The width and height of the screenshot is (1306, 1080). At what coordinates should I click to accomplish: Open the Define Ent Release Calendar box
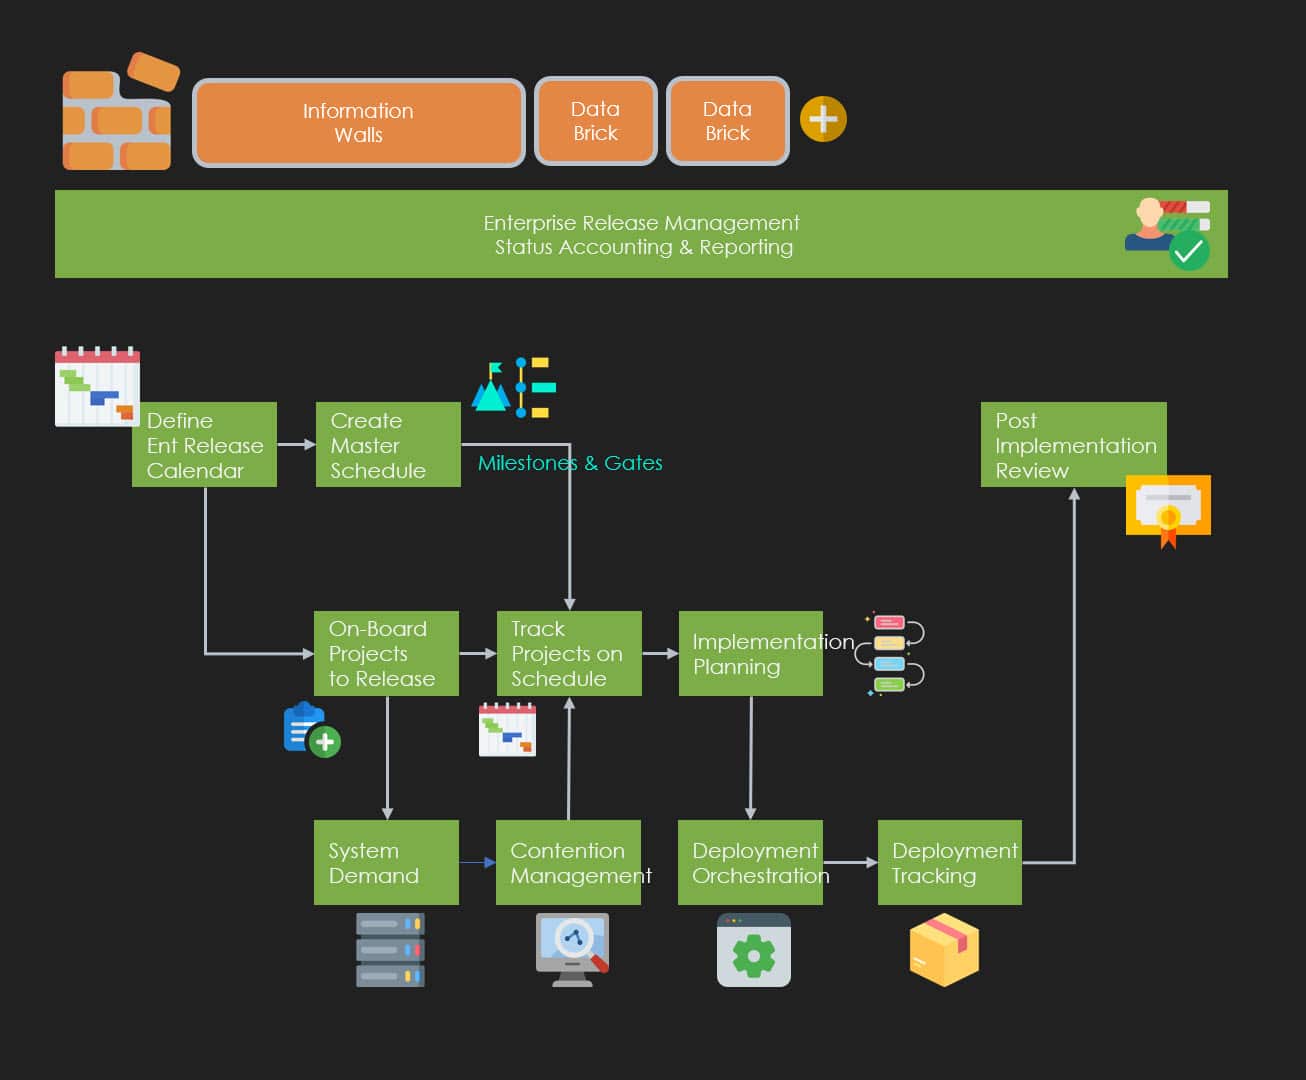point(204,445)
